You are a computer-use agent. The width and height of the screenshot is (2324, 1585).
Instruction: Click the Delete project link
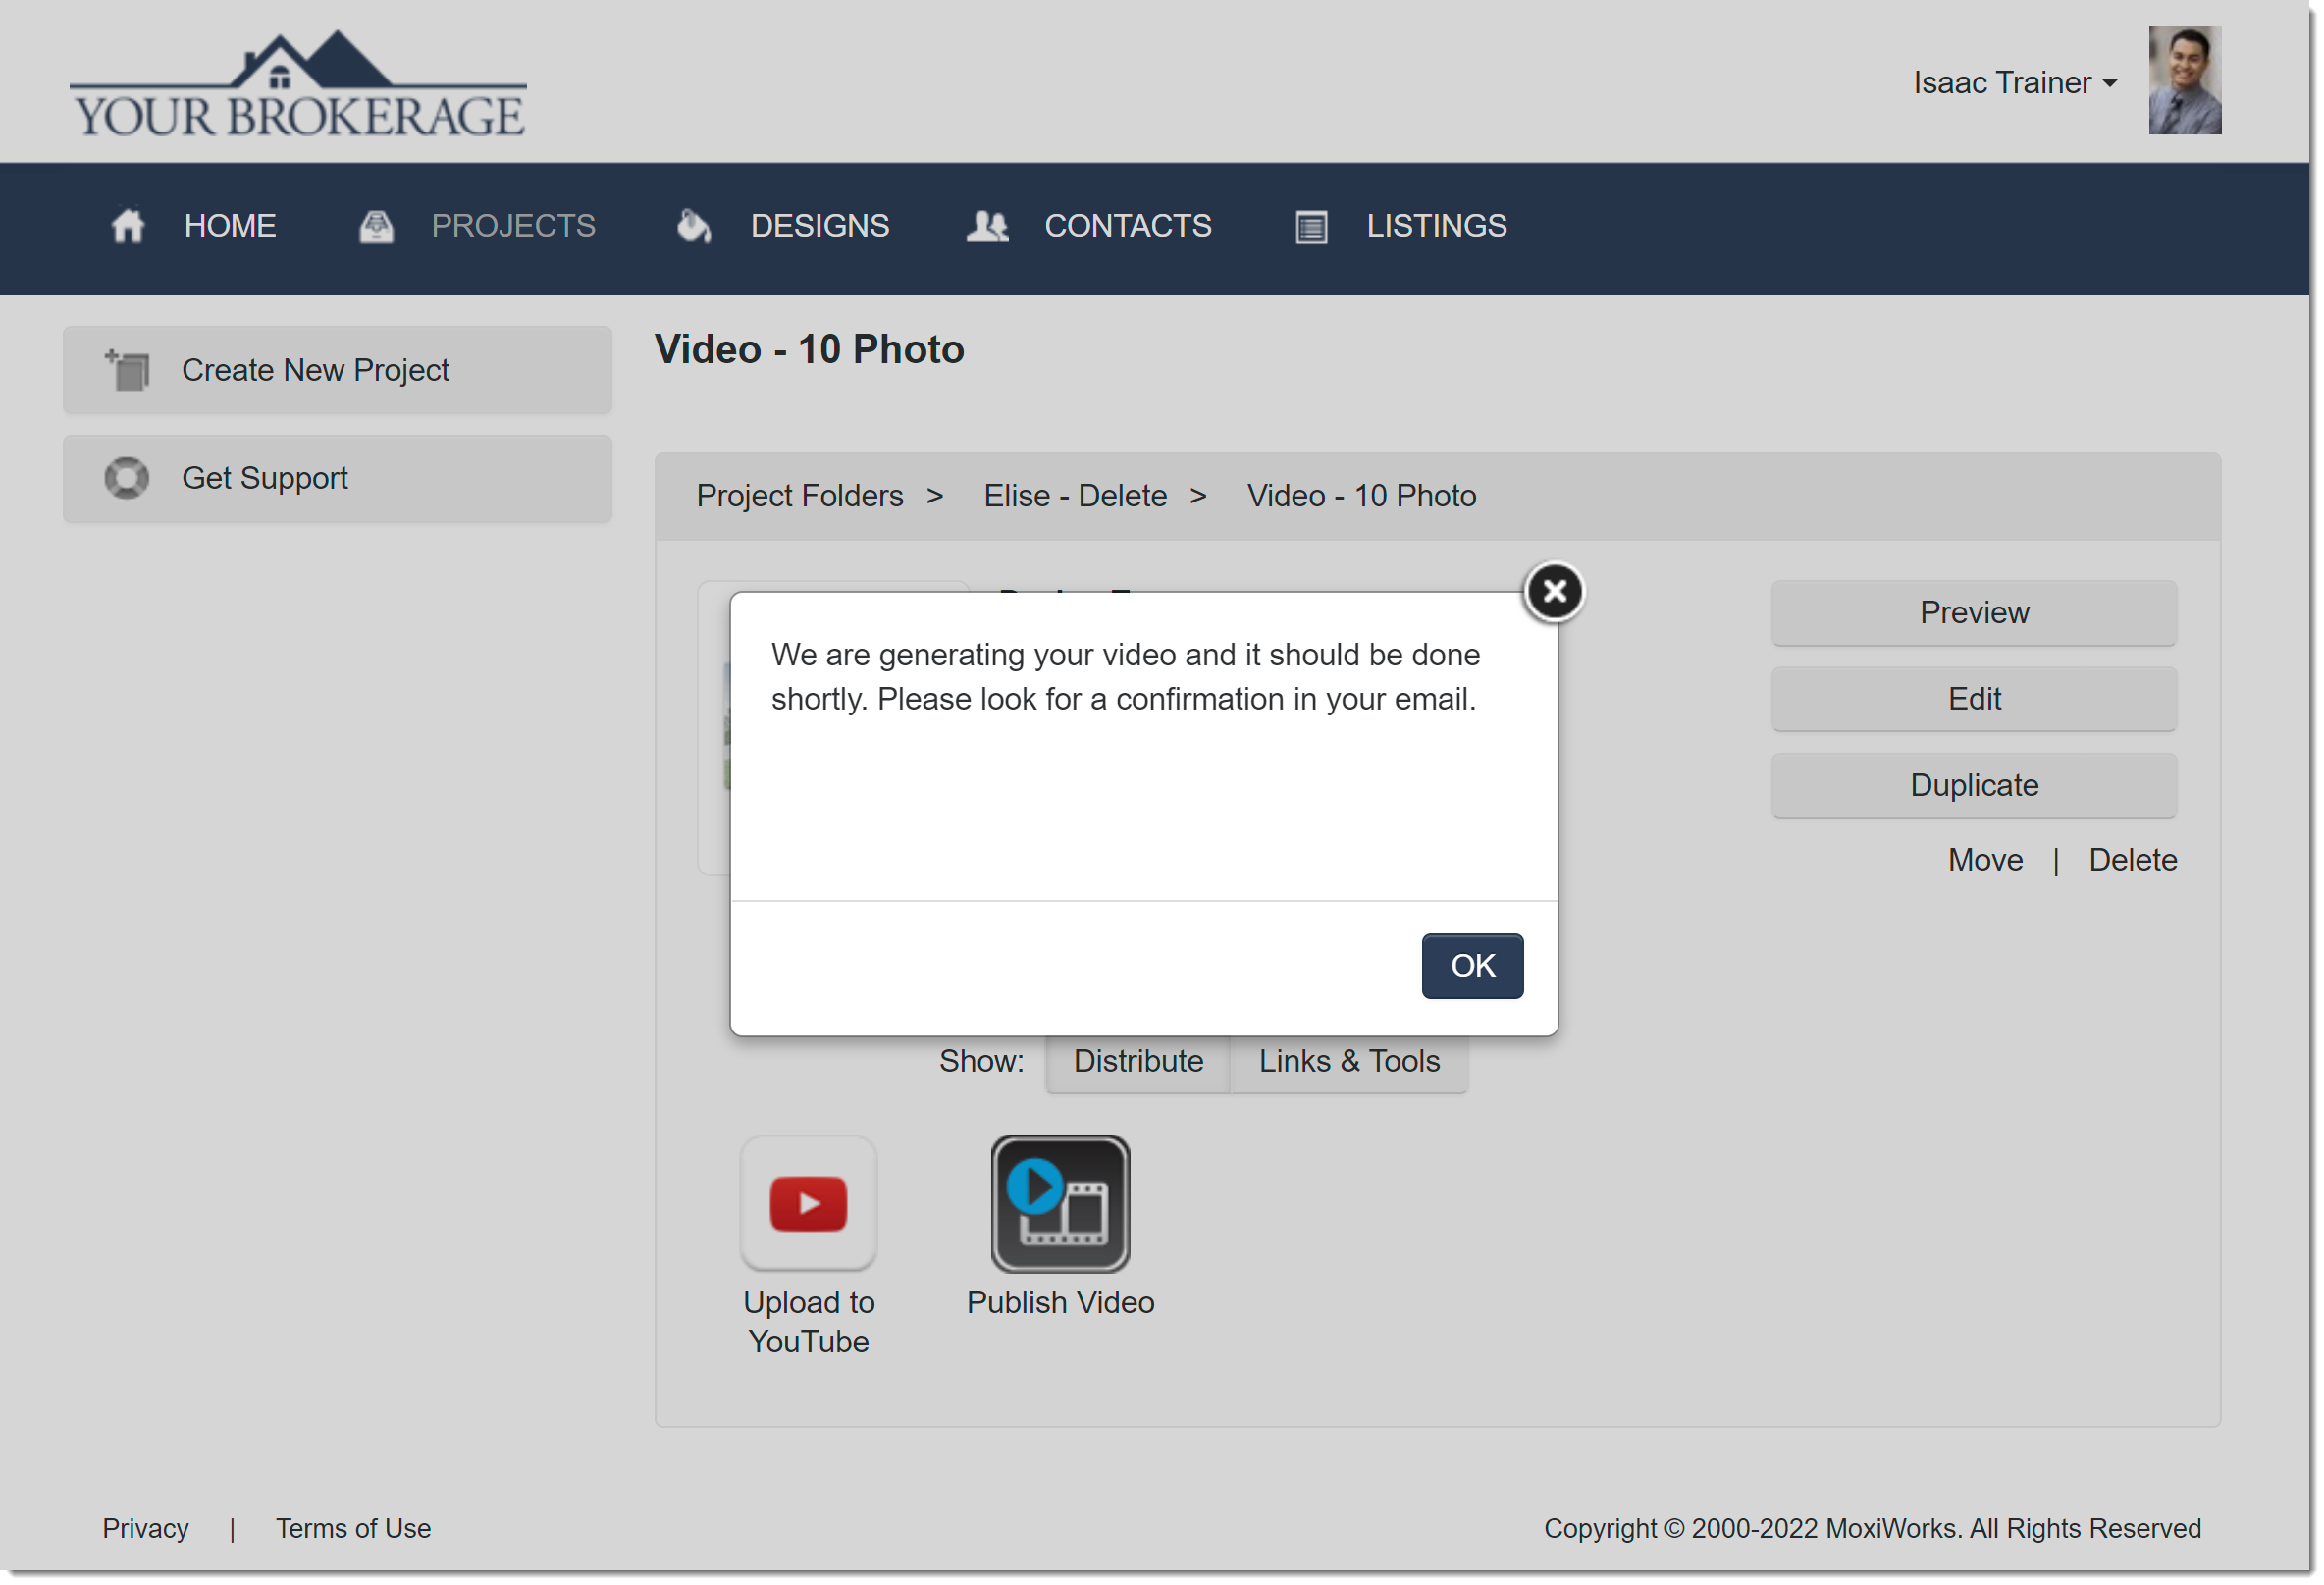coord(2132,860)
